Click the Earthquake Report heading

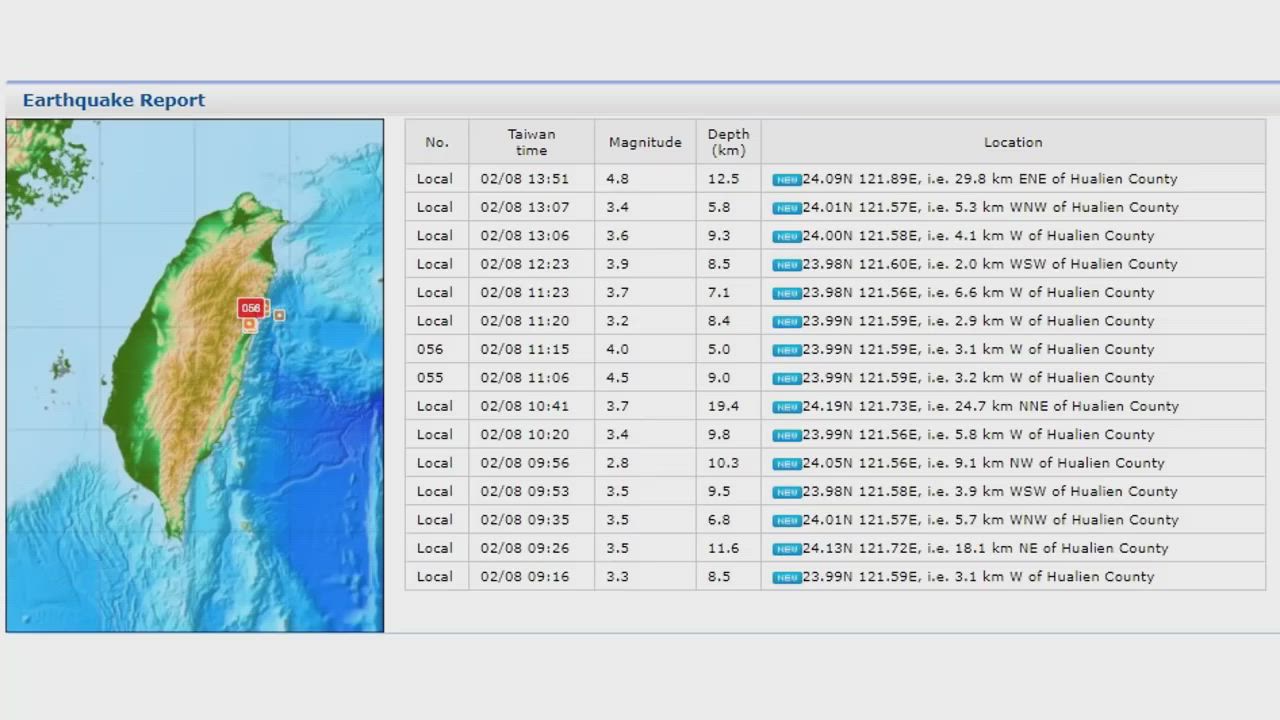point(114,100)
